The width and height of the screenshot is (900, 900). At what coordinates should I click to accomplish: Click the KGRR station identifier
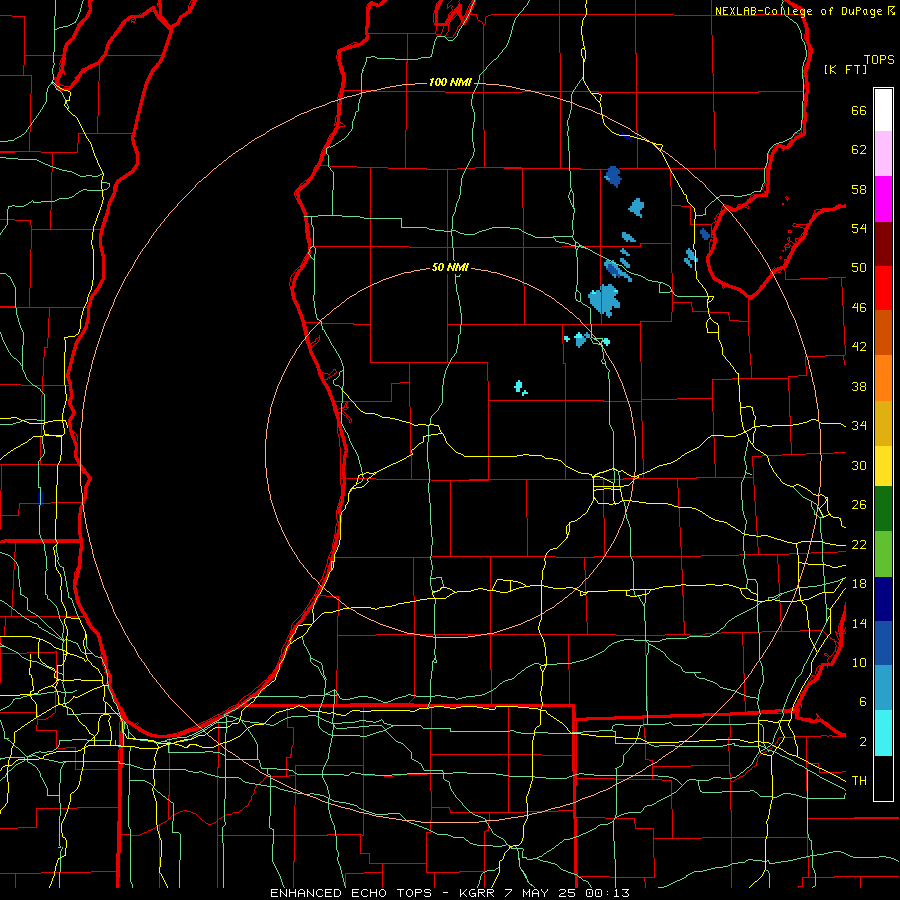(x=476, y=893)
